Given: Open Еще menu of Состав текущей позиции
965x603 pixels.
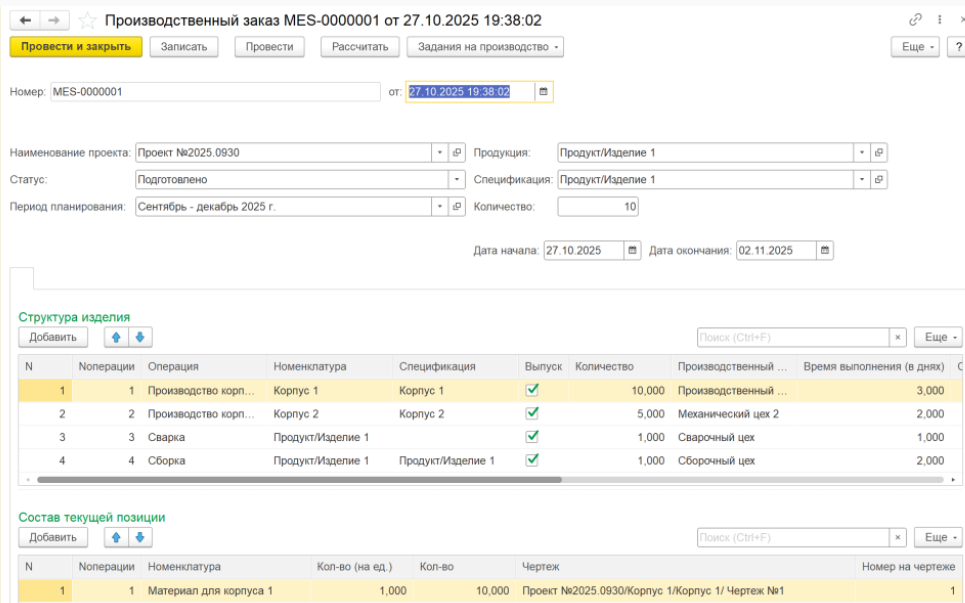Looking at the screenshot, I should (939, 537).
